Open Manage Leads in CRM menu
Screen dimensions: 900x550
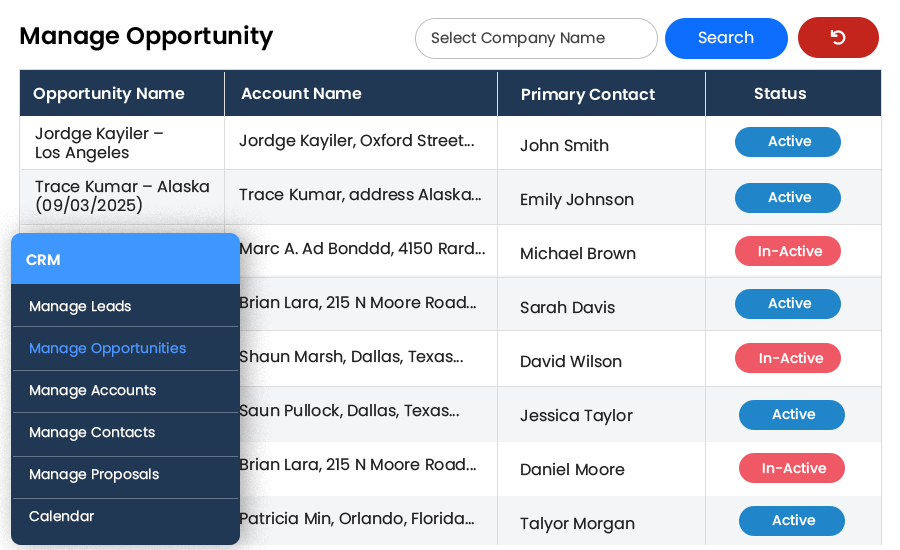(x=125, y=306)
